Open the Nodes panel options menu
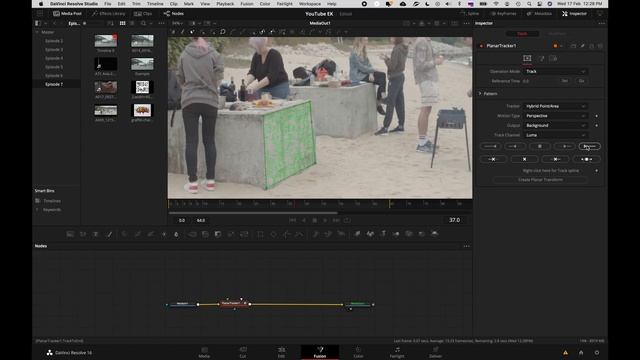640x360 pixels. point(467,246)
